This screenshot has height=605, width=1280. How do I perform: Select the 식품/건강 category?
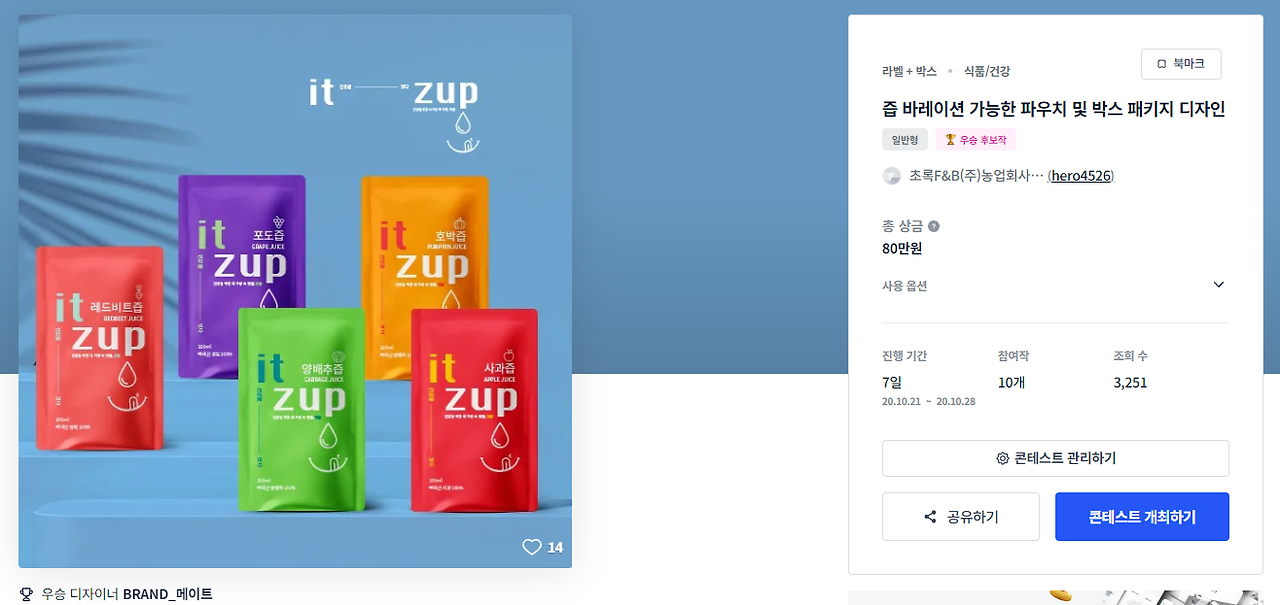[x=987, y=71]
